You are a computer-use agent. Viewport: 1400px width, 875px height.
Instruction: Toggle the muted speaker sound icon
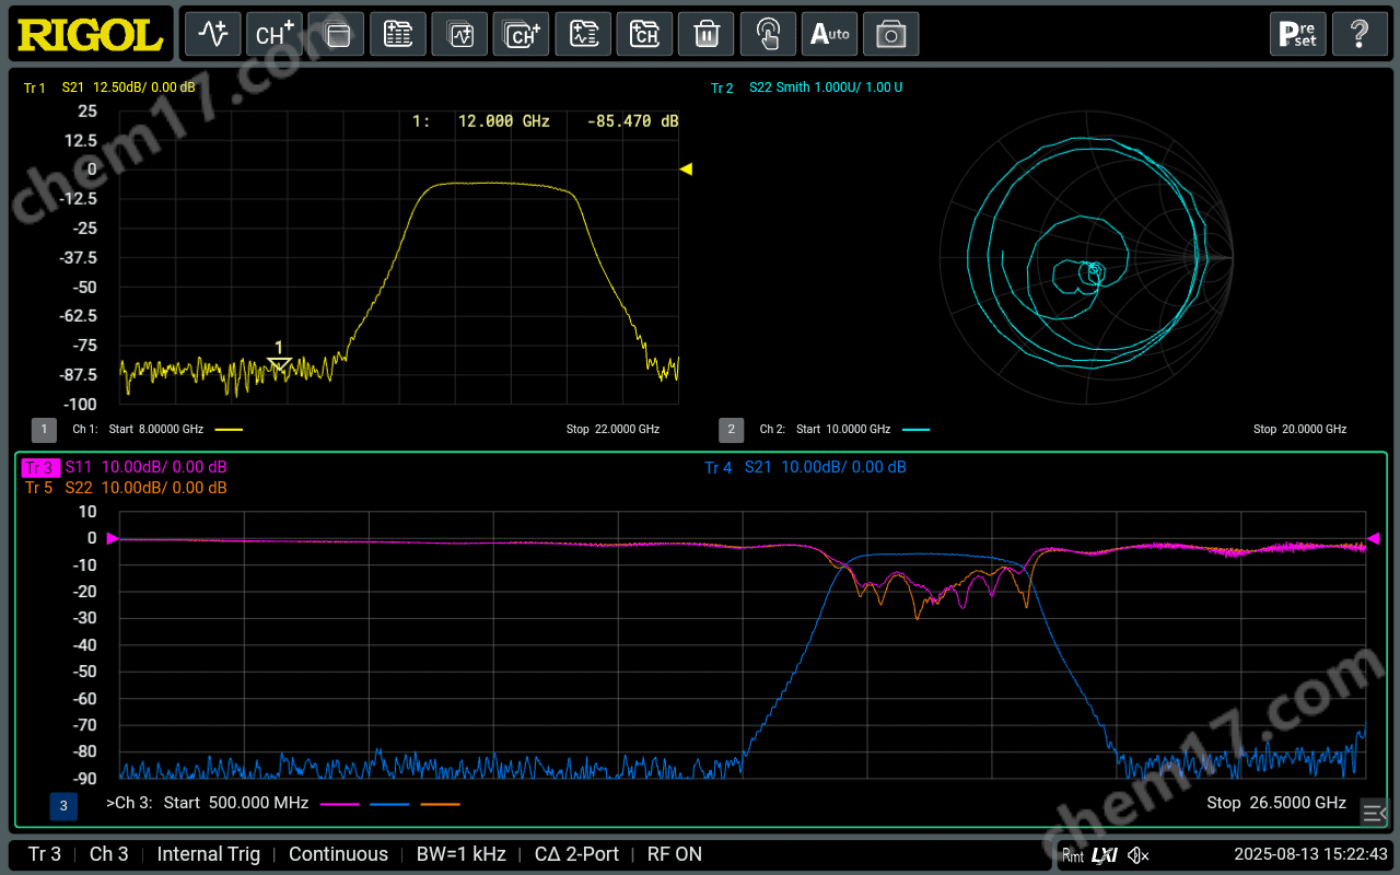pyautogui.click(x=1138, y=855)
